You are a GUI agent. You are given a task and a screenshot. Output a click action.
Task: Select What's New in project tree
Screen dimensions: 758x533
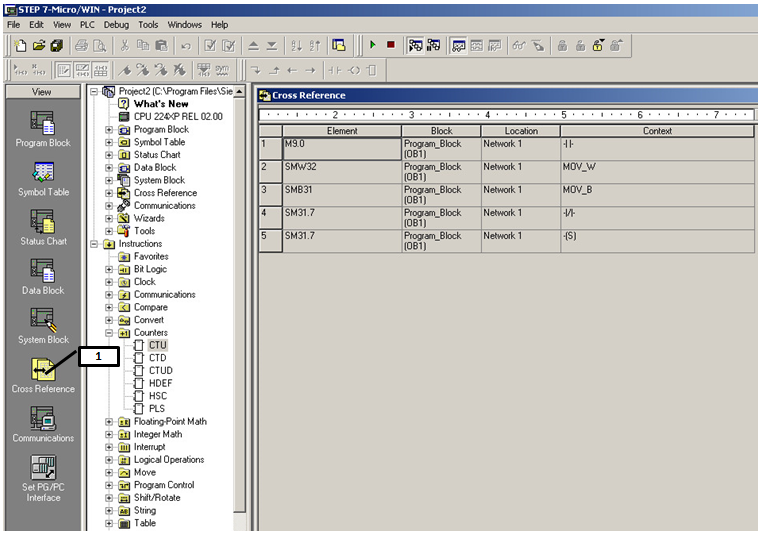tap(161, 104)
